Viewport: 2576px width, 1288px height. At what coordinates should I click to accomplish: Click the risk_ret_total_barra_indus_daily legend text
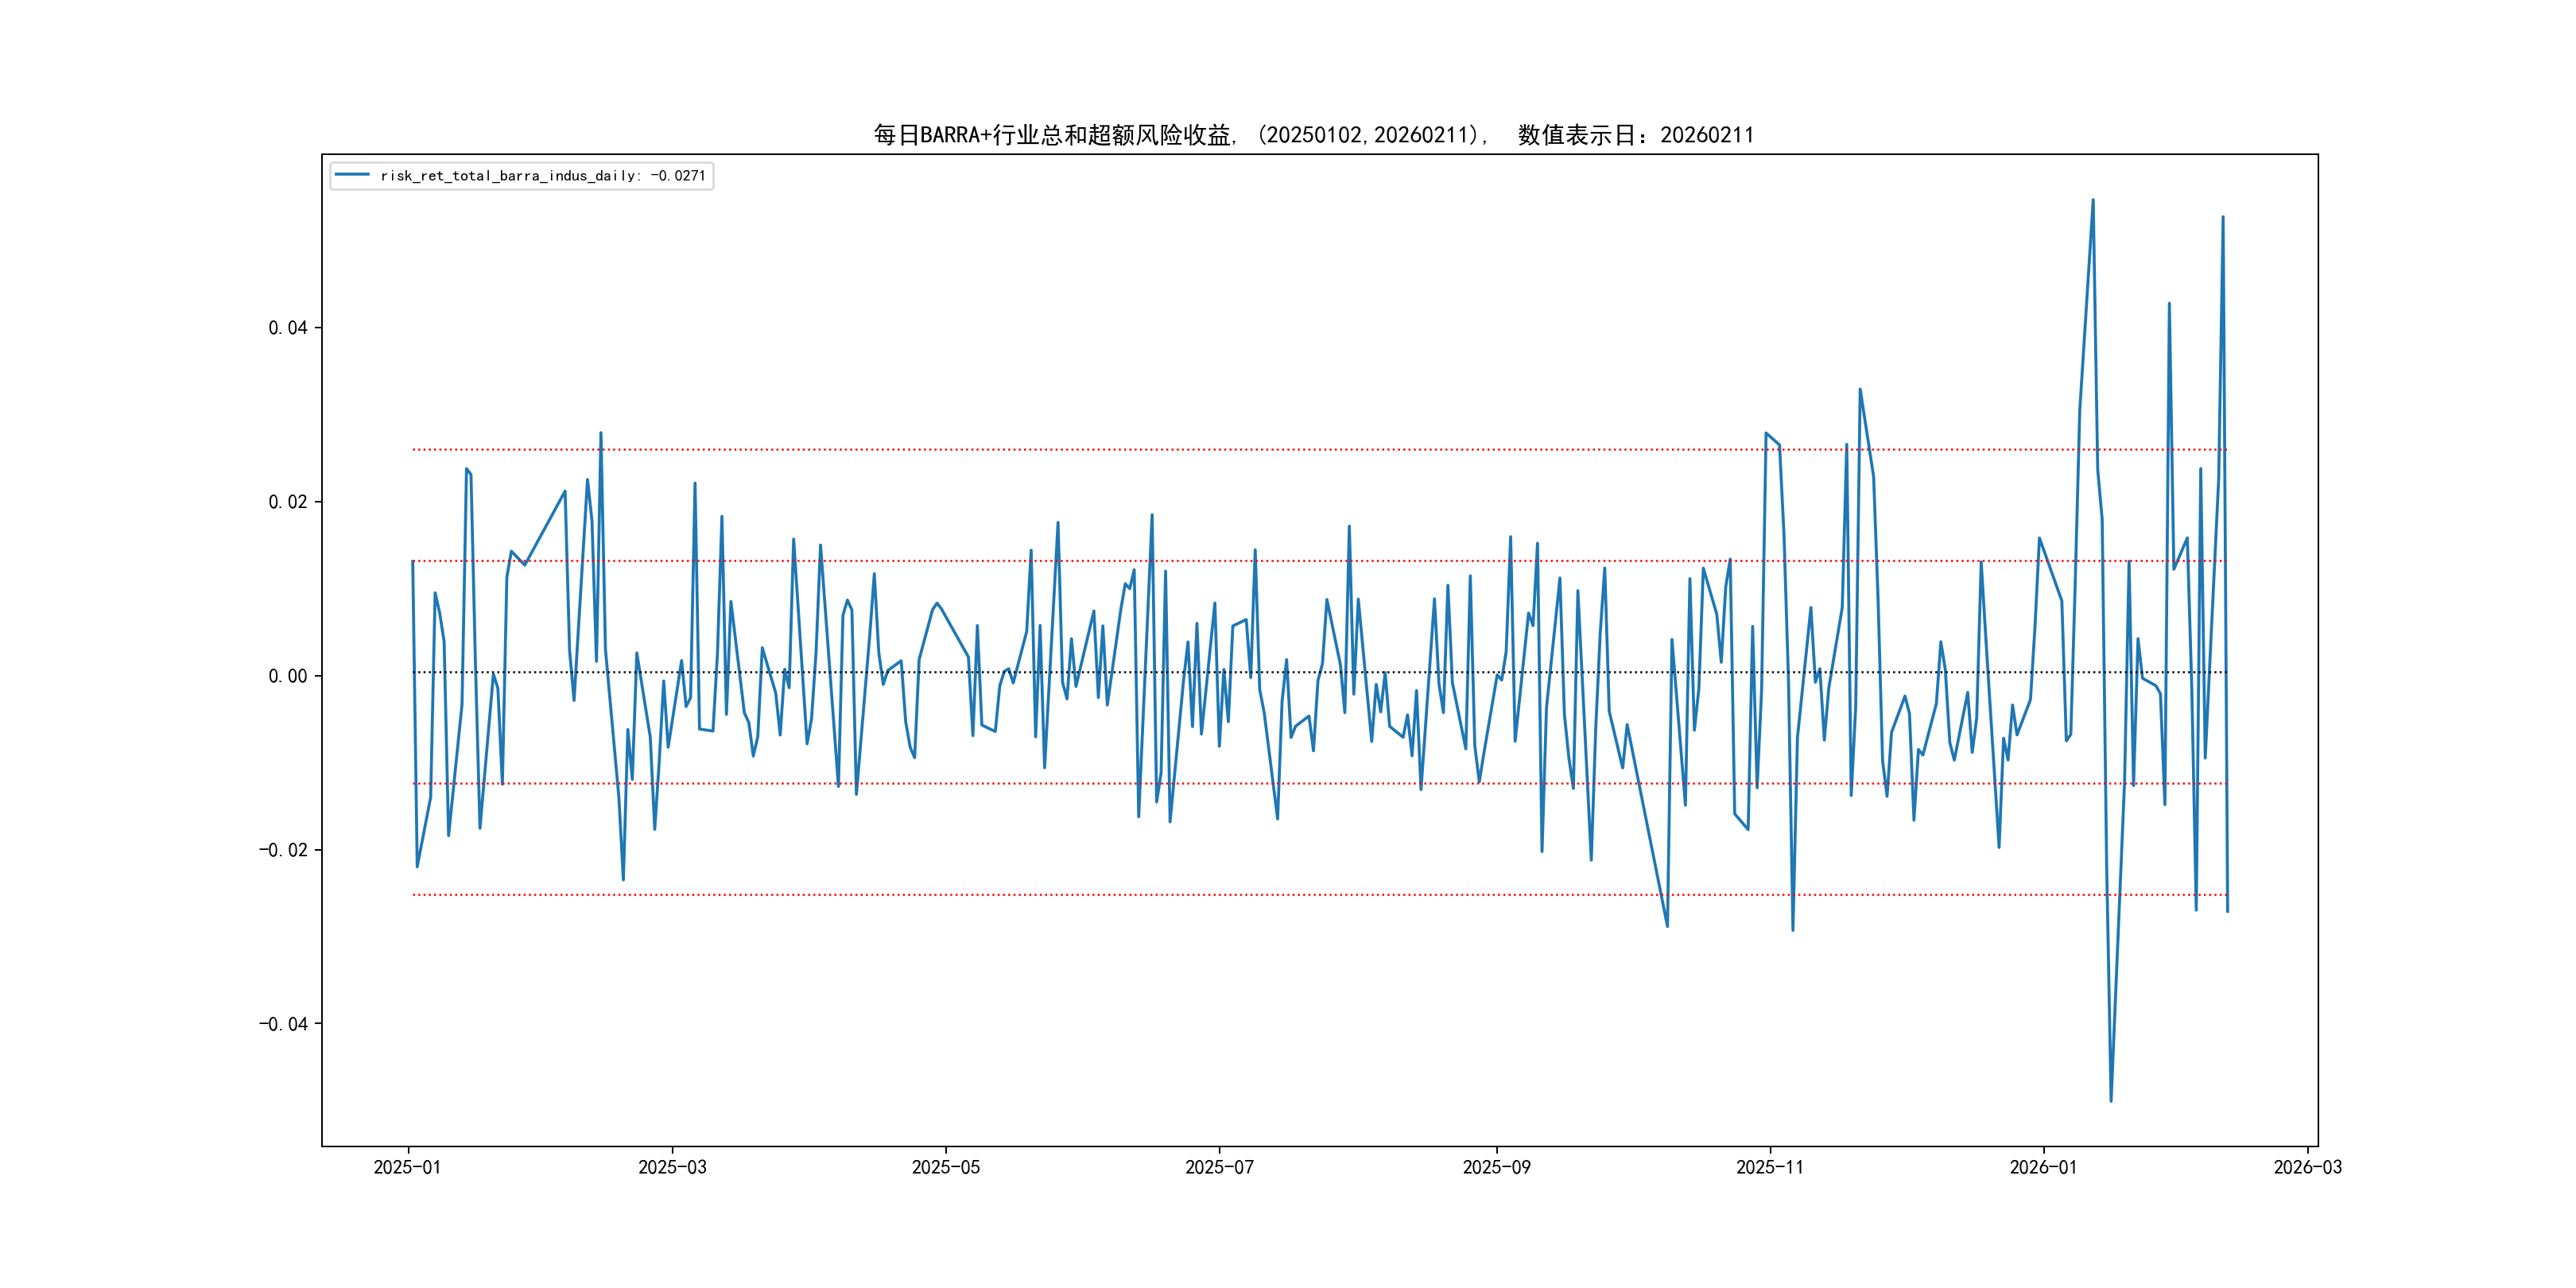[543, 176]
